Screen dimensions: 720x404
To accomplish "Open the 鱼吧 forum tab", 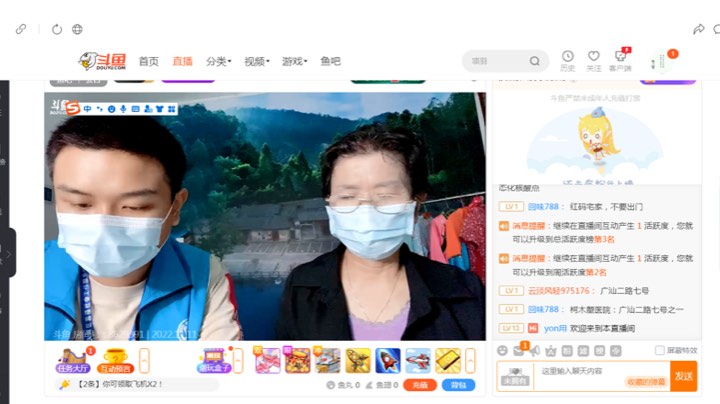I will [x=331, y=61].
